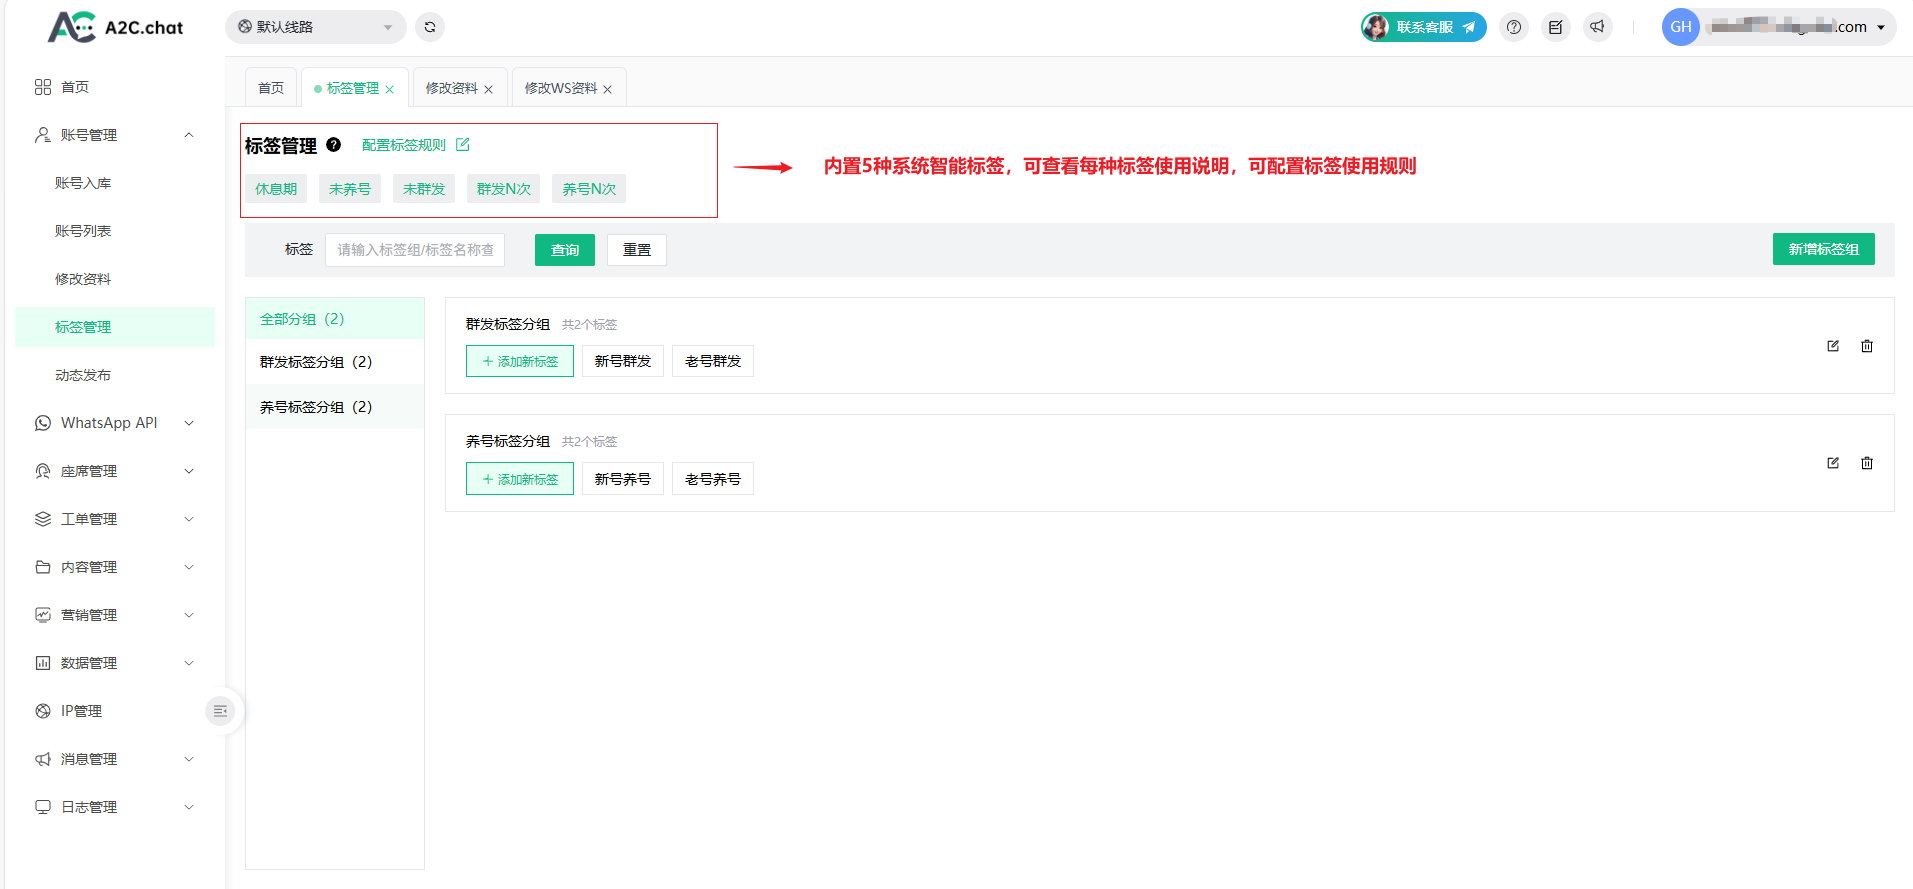Switch to the 修改WS资料 tab
The width and height of the screenshot is (1913, 889).
pyautogui.click(x=560, y=88)
